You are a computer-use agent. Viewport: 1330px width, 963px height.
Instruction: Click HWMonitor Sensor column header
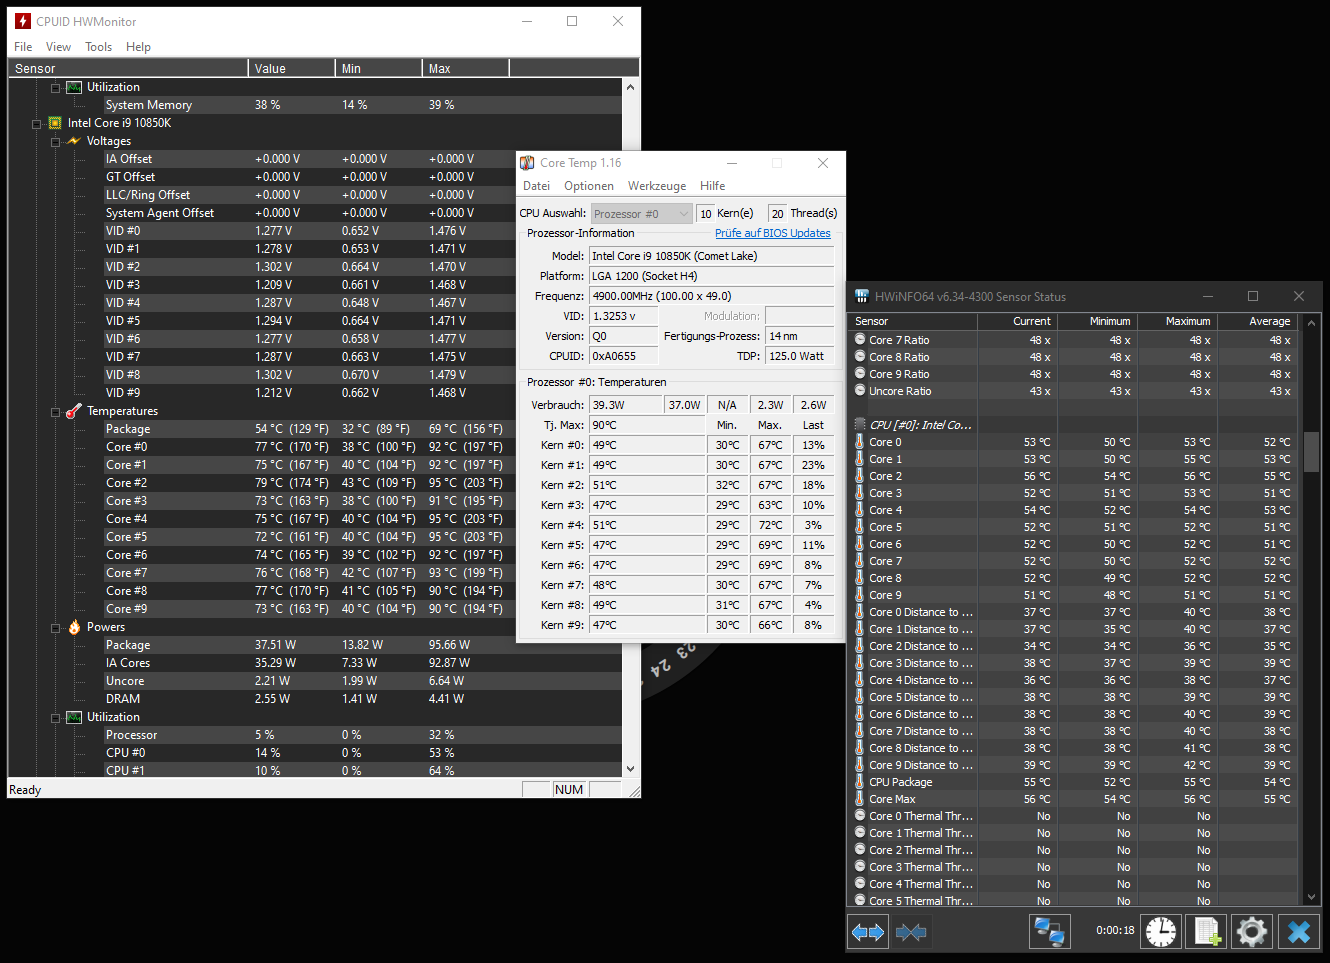coord(128,69)
